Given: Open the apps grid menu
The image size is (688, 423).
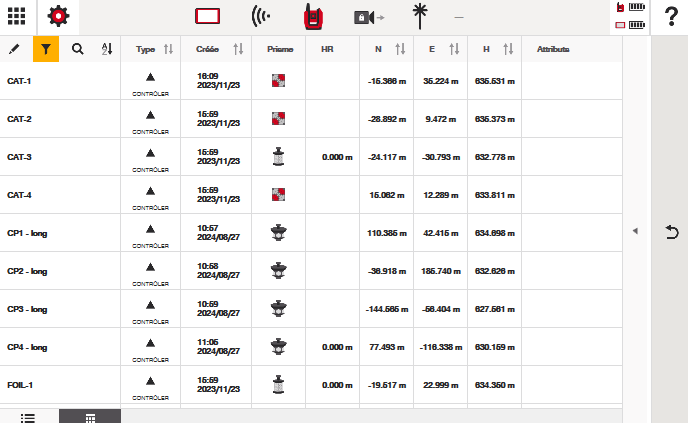Looking at the screenshot, I should [x=17, y=17].
